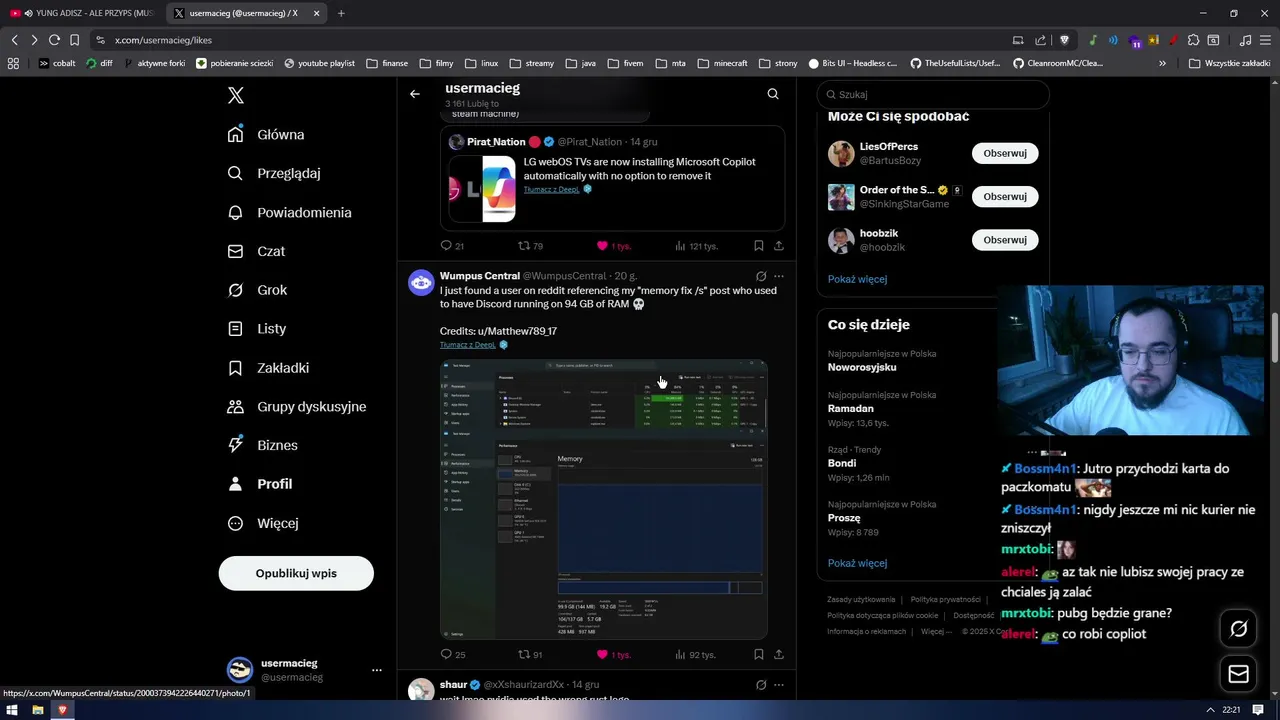Click the Zakładki bookmark icon in sidebar

coord(235,368)
